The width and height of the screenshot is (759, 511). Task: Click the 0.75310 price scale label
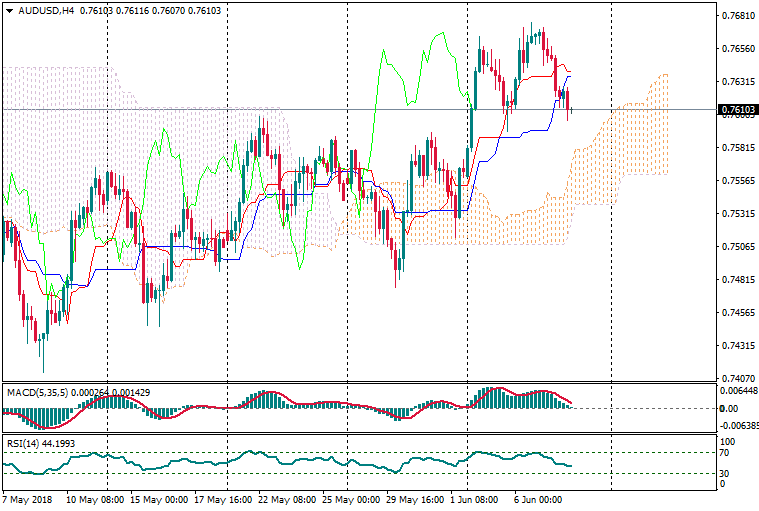(737, 214)
